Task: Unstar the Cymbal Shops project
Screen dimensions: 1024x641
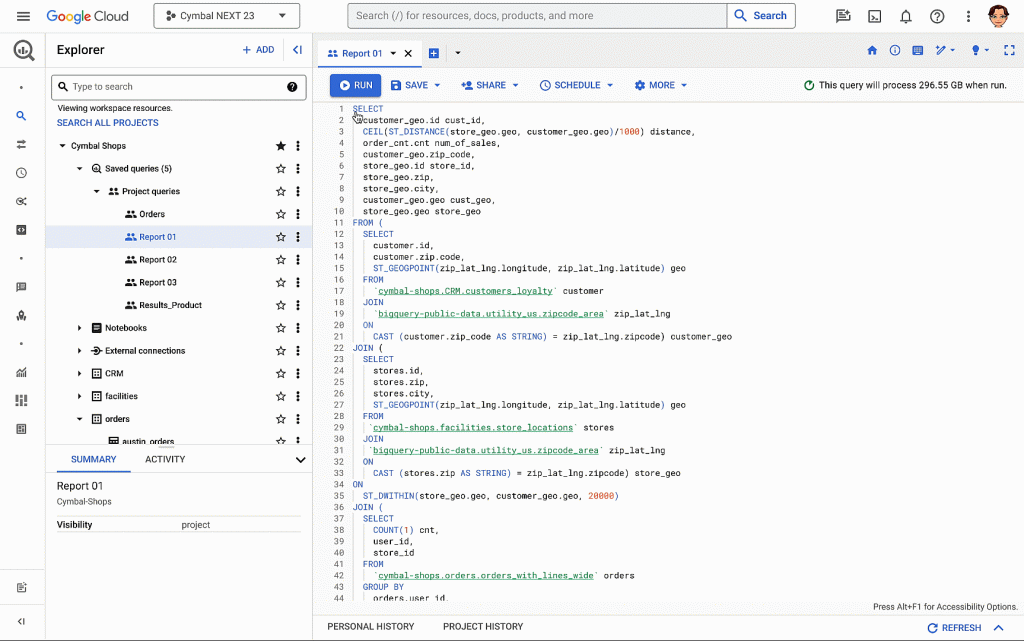Action: click(281, 146)
